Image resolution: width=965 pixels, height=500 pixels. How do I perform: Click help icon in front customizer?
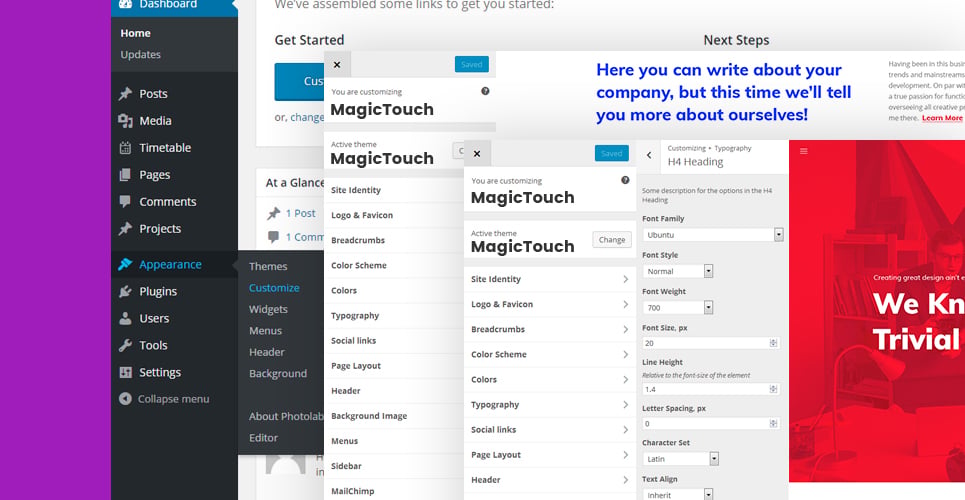point(625,180)
